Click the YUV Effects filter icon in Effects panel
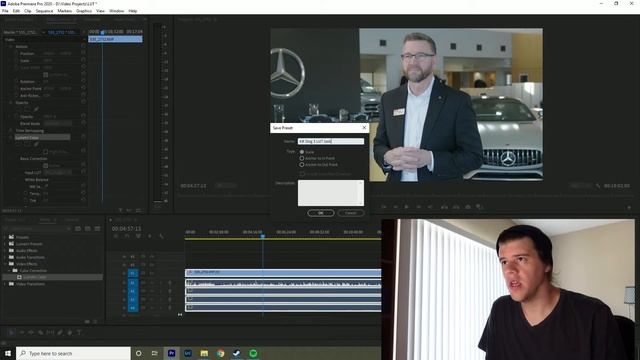 click(x=97, y=229)
